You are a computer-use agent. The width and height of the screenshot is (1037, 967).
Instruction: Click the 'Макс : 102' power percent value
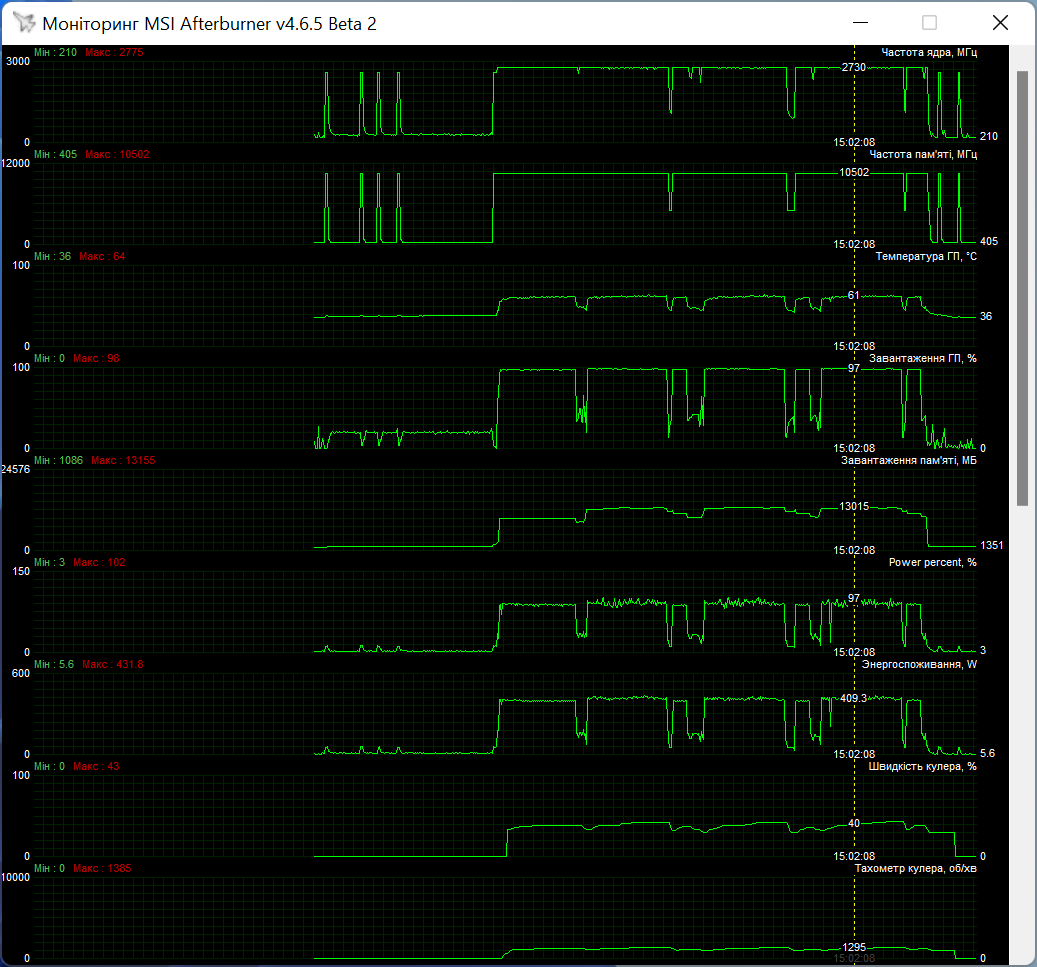[x=99, y=562]
